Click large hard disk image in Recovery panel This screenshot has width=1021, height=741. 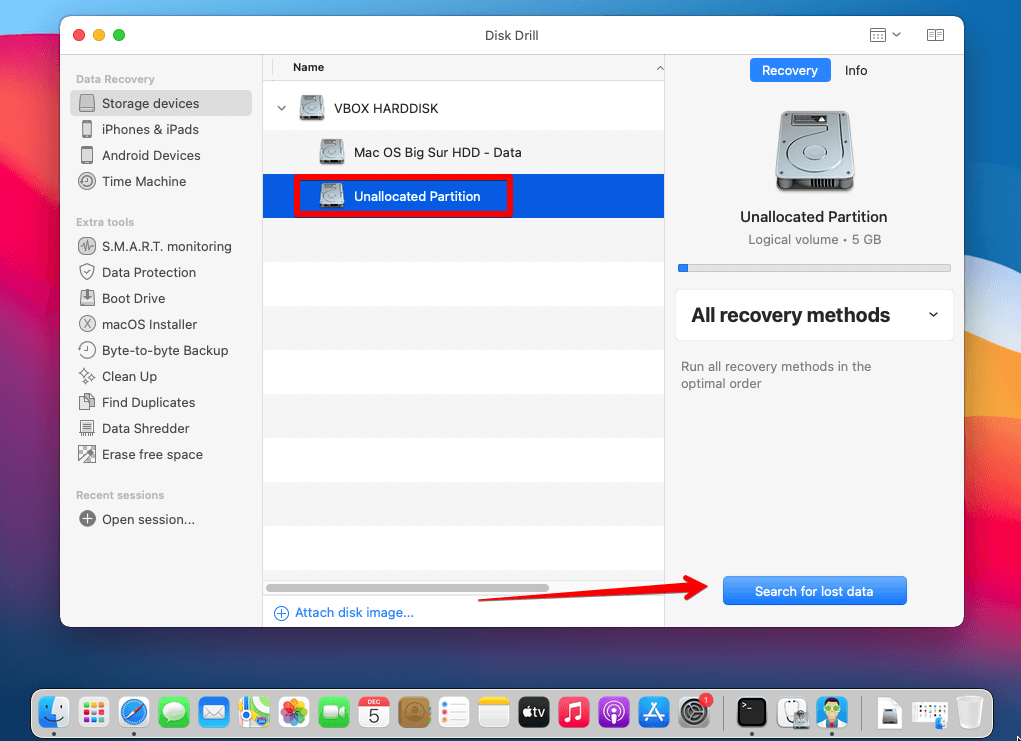pos(814,151)
